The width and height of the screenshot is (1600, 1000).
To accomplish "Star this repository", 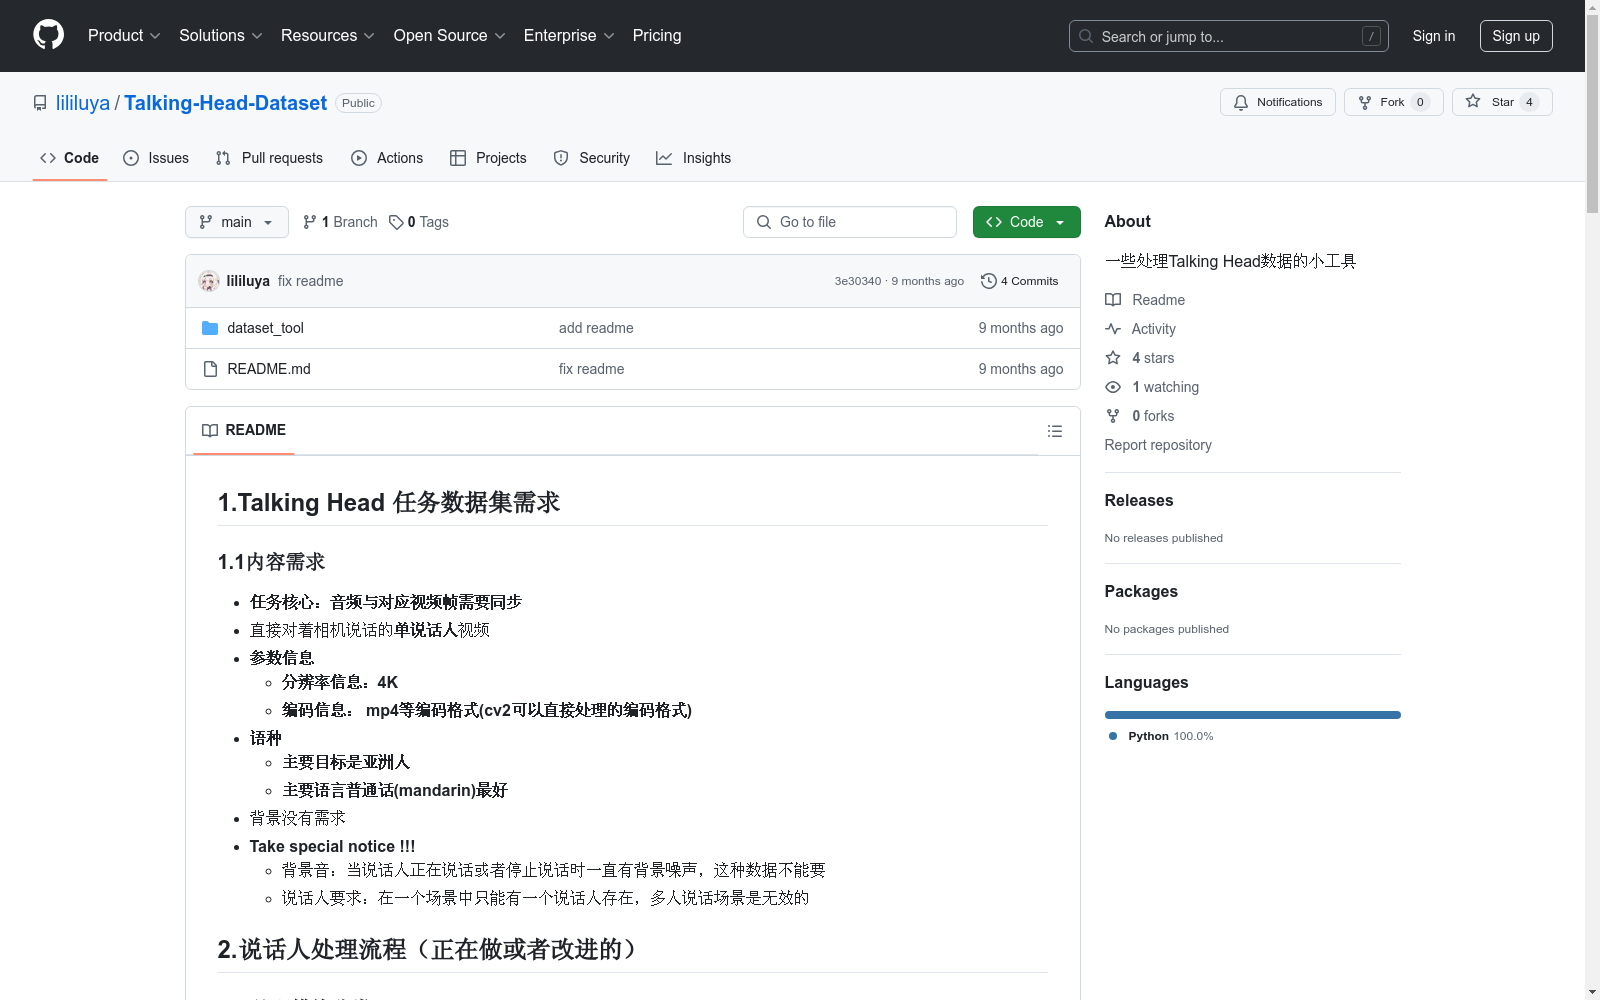I will [1501, 102].
